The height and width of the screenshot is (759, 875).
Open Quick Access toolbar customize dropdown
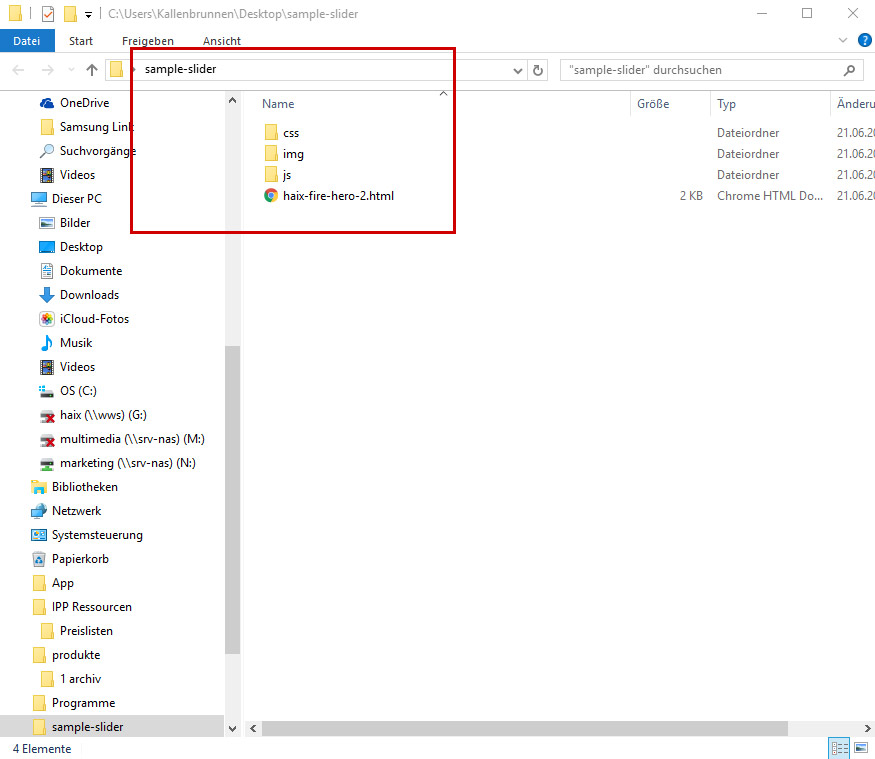click(88, 15)
